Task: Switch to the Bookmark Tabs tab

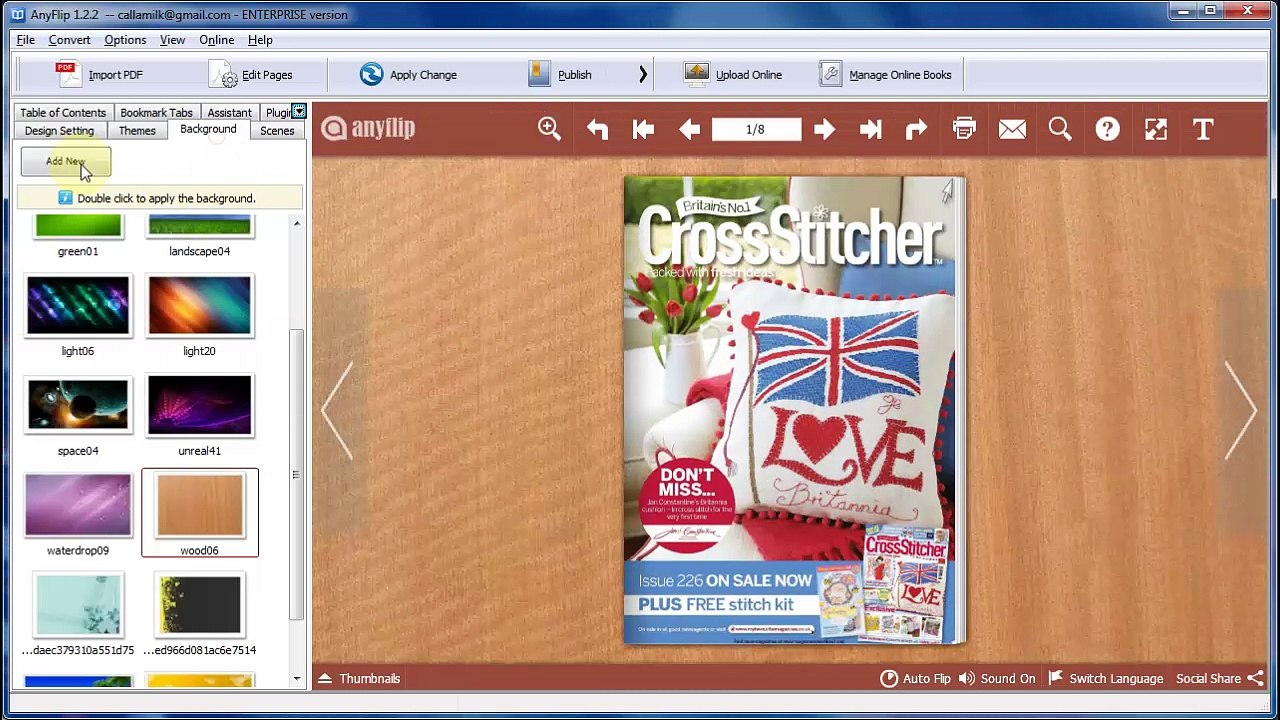Action: coord(156,112)
